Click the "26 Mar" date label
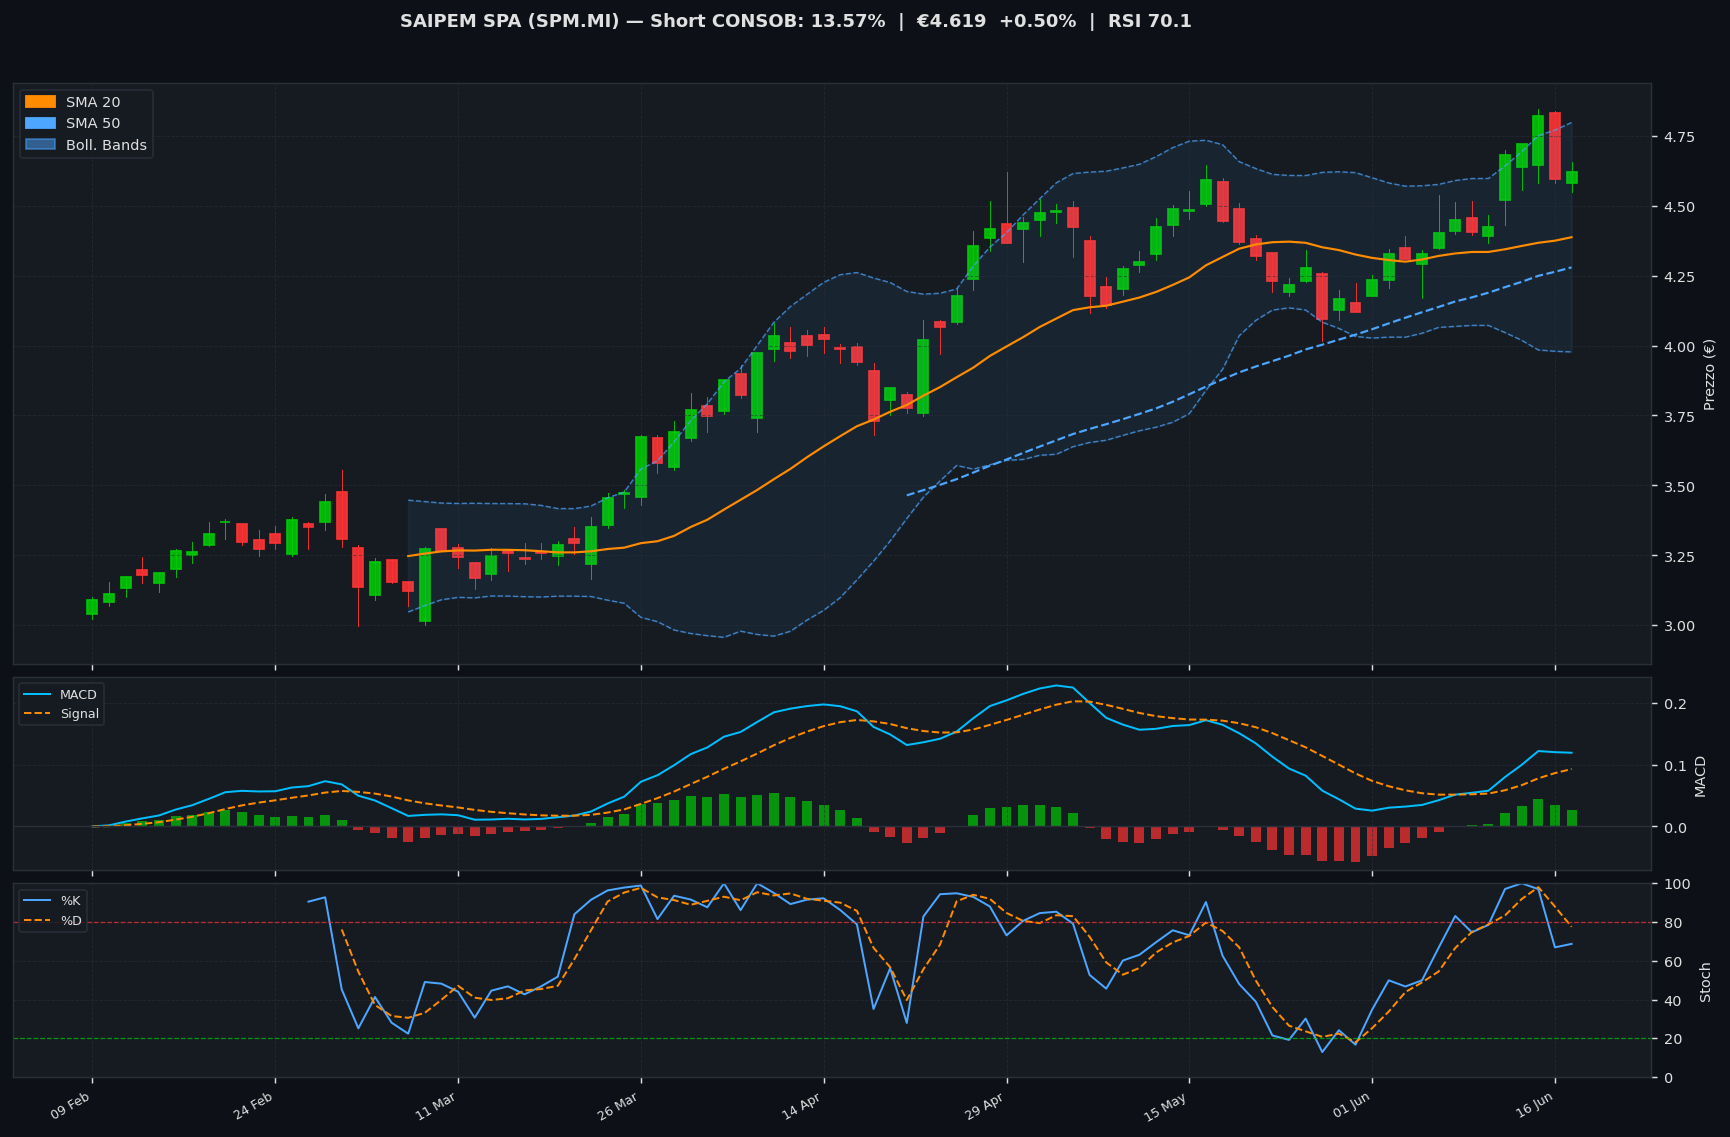 [619, 1106]
